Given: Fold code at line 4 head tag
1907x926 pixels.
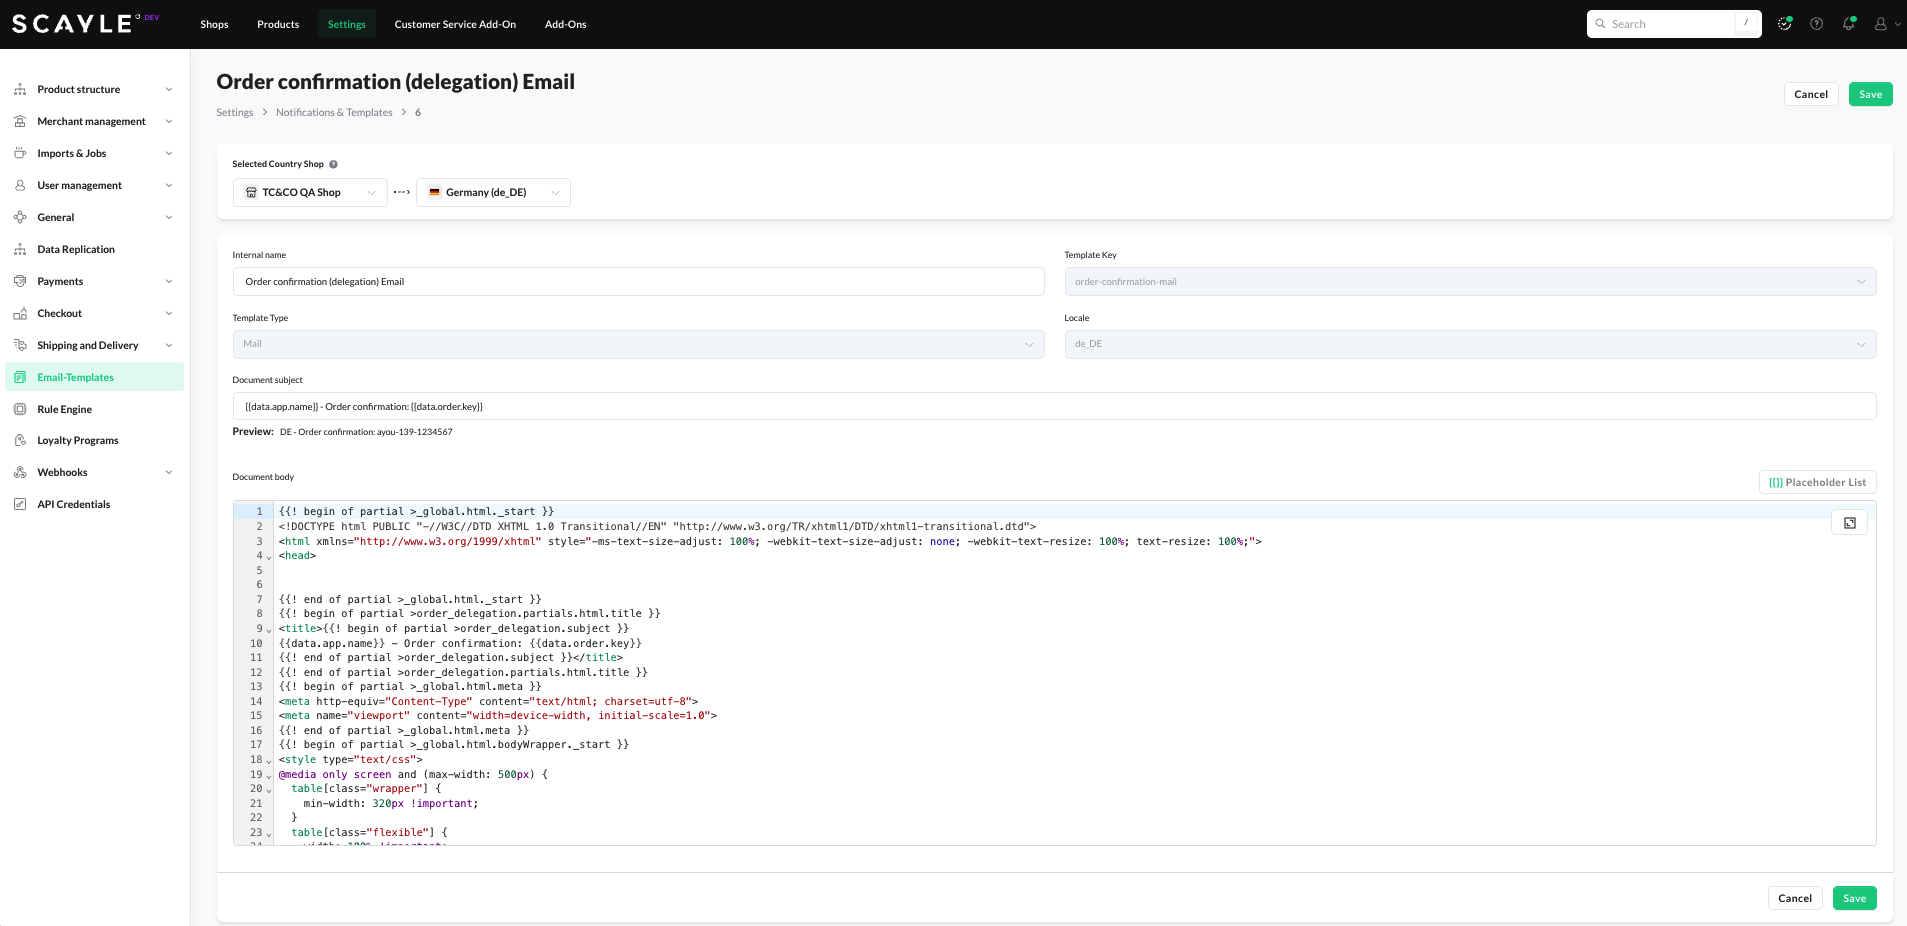Looking at the screenshot, I should pos(269,557).
